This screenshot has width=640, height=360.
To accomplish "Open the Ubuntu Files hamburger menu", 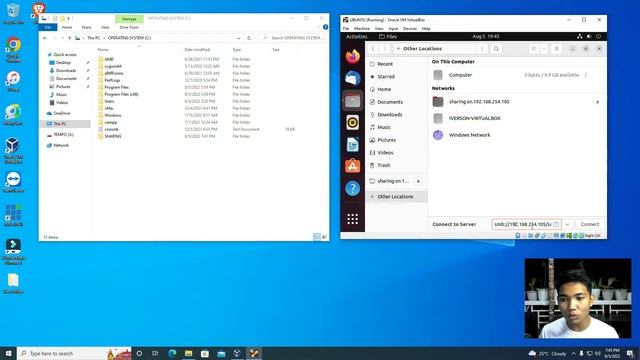I will click(x=556, y=49).
